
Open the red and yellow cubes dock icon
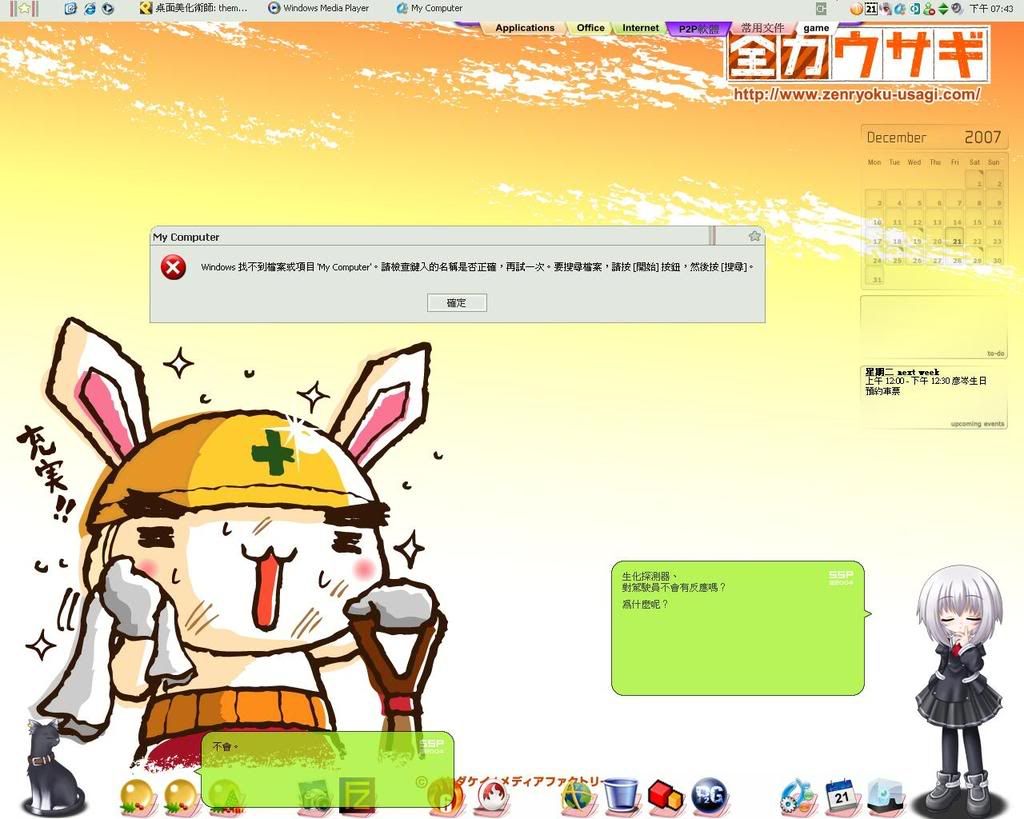[665, 795]
